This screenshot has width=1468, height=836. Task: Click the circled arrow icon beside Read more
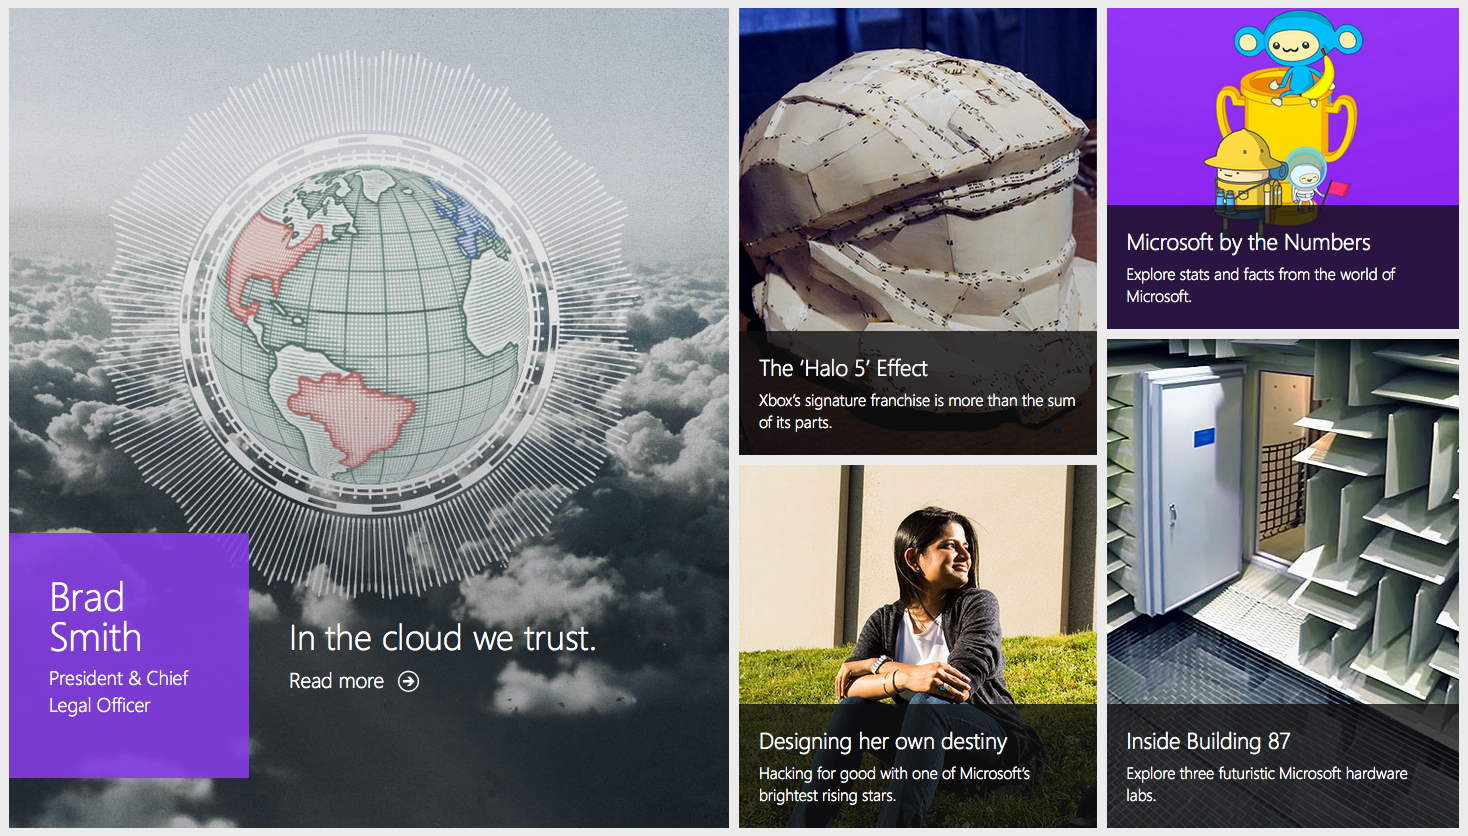[x=408, y=681]
